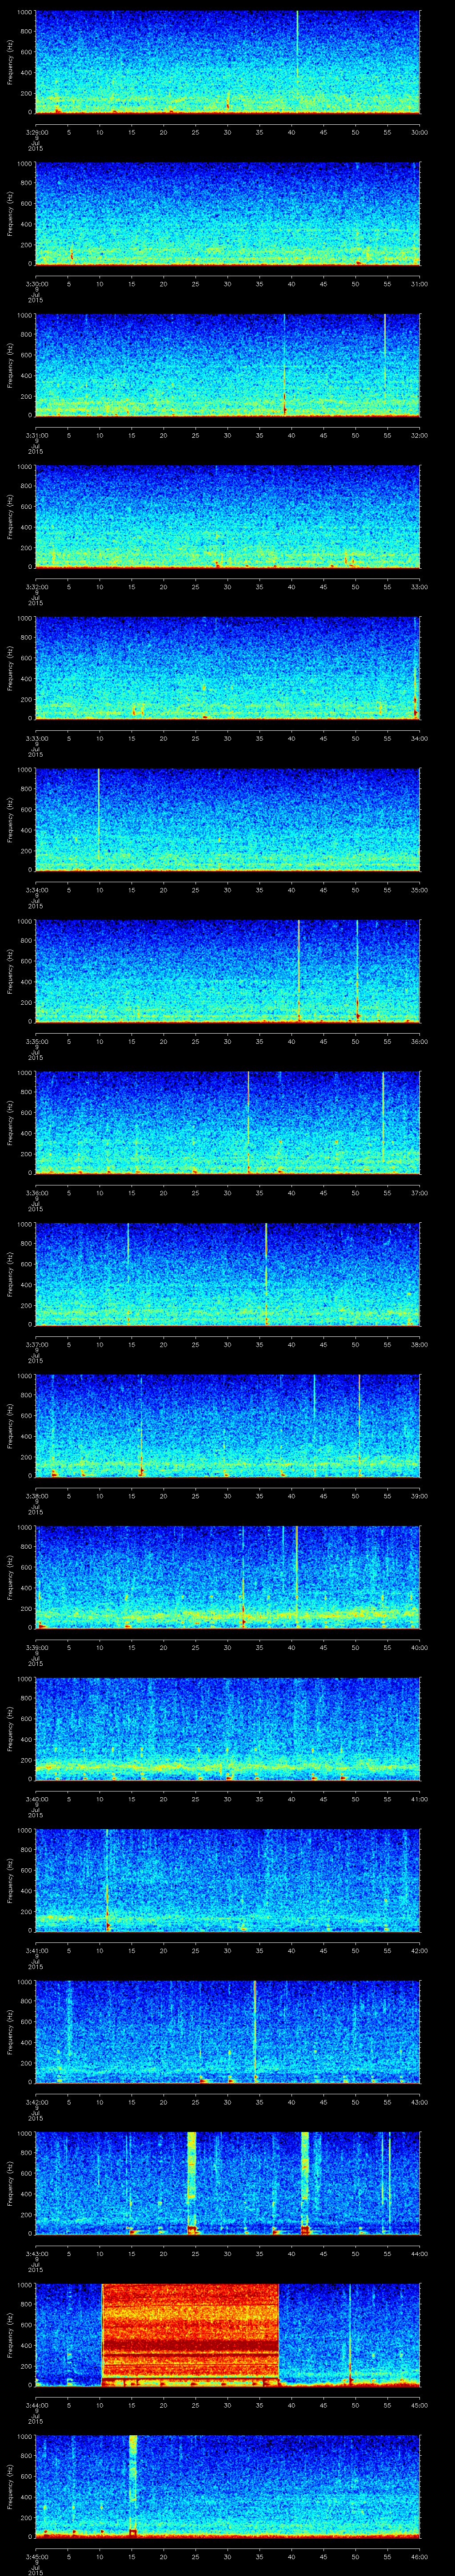Image resolution: width=455 pixels, height=2576 pixels.
Task: Click the 45:00 end time label
Action: [x=419, y=2405]
